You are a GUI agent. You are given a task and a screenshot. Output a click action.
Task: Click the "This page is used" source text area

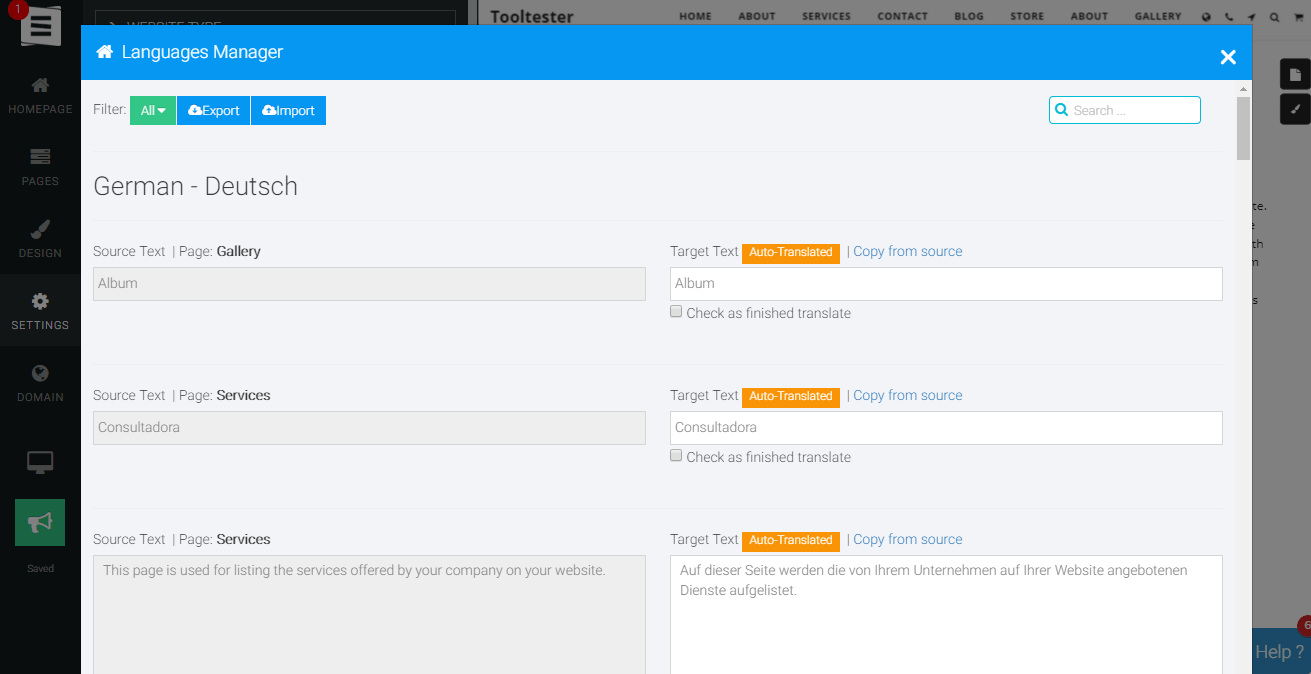point(369,614)
